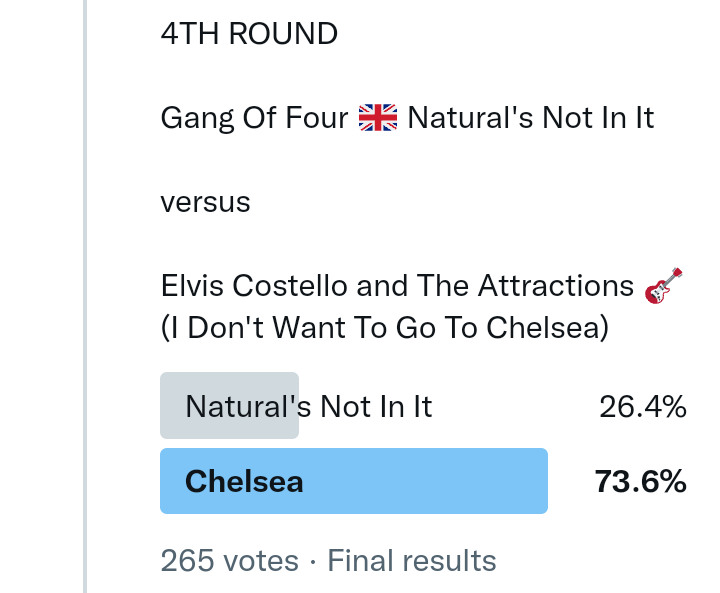The height and width of the screenshot is (593, 720).
Task: Click the UK flag emoji
Action: pyautogui.click(x=377, y=119)
